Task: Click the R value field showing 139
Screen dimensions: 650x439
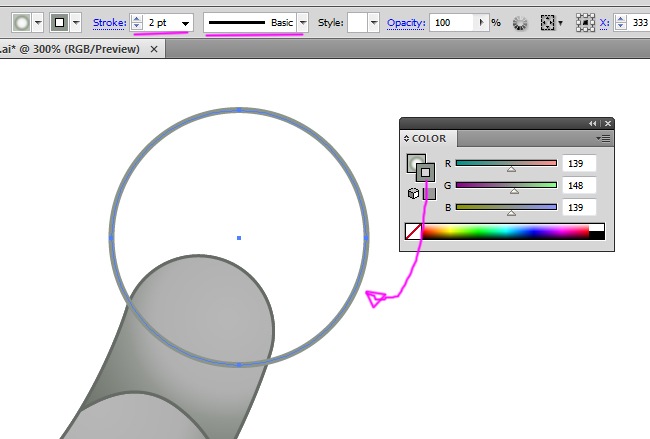Action: pos(579,163)
